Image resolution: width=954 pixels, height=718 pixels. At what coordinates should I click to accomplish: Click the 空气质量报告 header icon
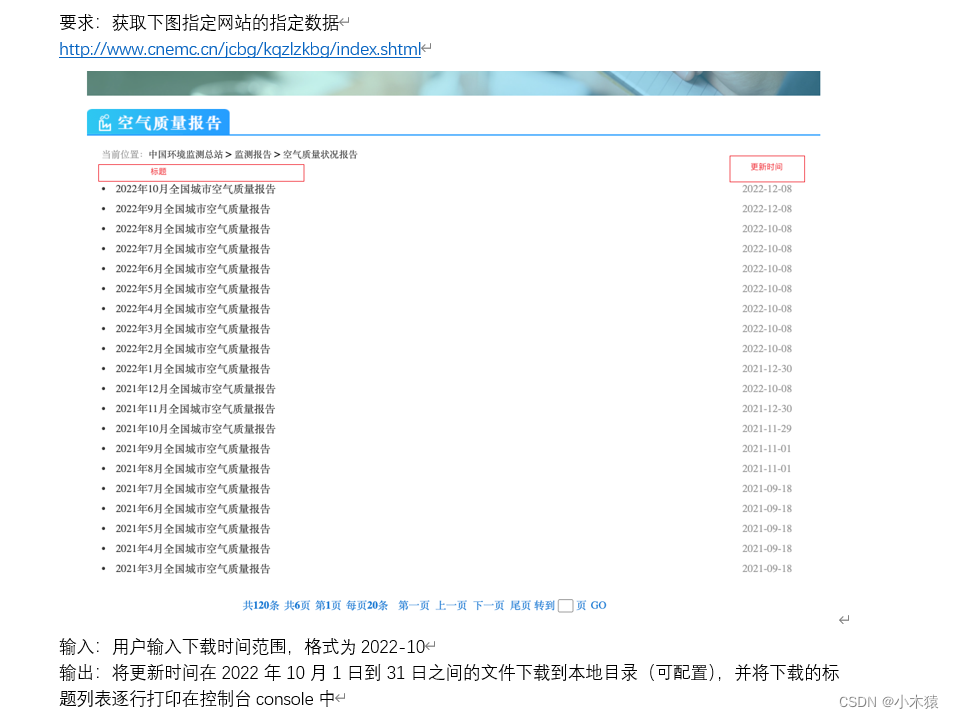click(x=104, y=120)
